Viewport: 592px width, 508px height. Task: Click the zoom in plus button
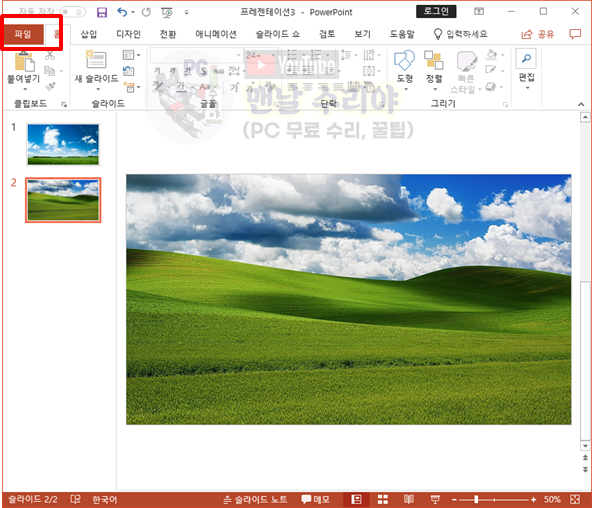pyautogui.click(x=533, y=500)
